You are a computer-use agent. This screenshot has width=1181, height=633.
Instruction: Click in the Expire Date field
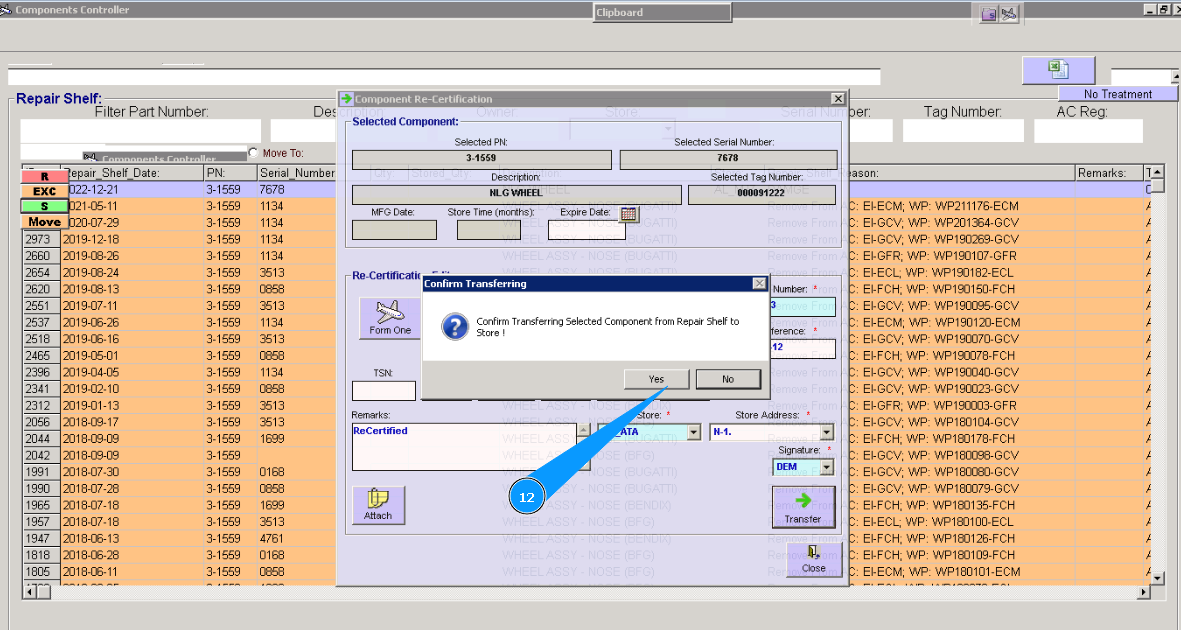tap(587, 230)
